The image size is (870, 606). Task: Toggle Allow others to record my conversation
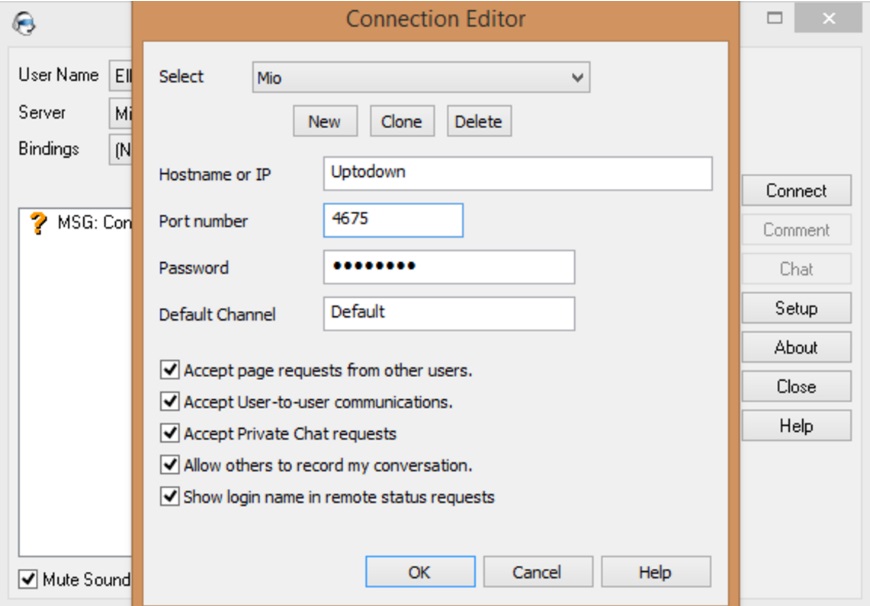[170, 465]
